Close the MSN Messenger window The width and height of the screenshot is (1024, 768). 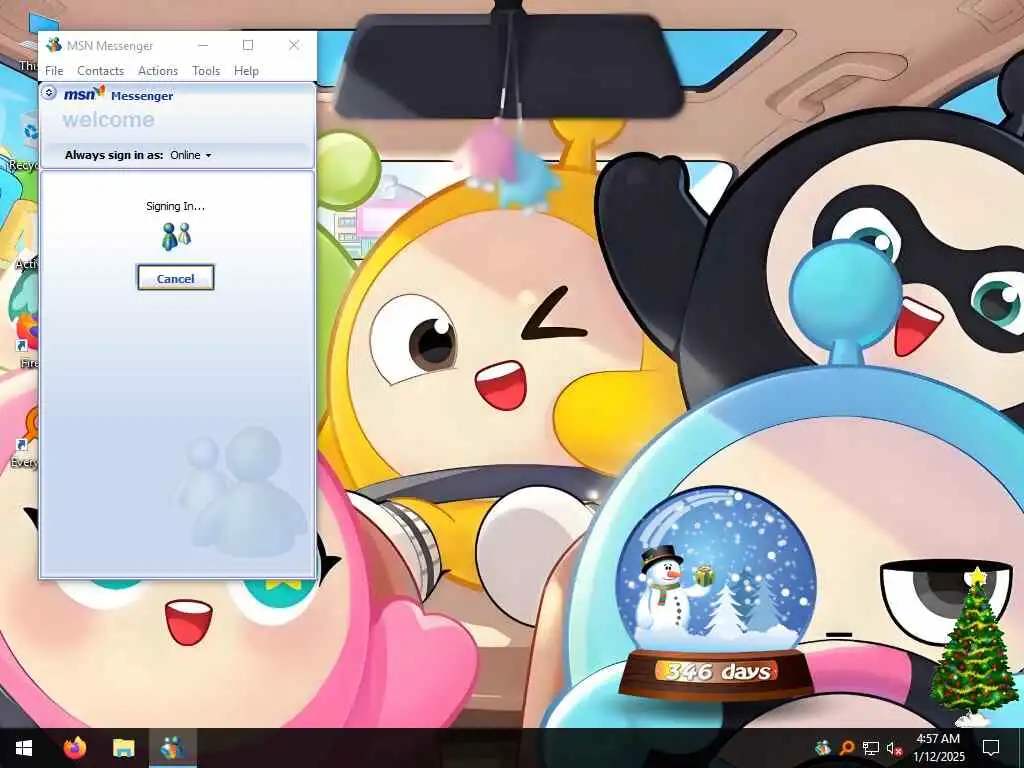[x=294, y=45]
